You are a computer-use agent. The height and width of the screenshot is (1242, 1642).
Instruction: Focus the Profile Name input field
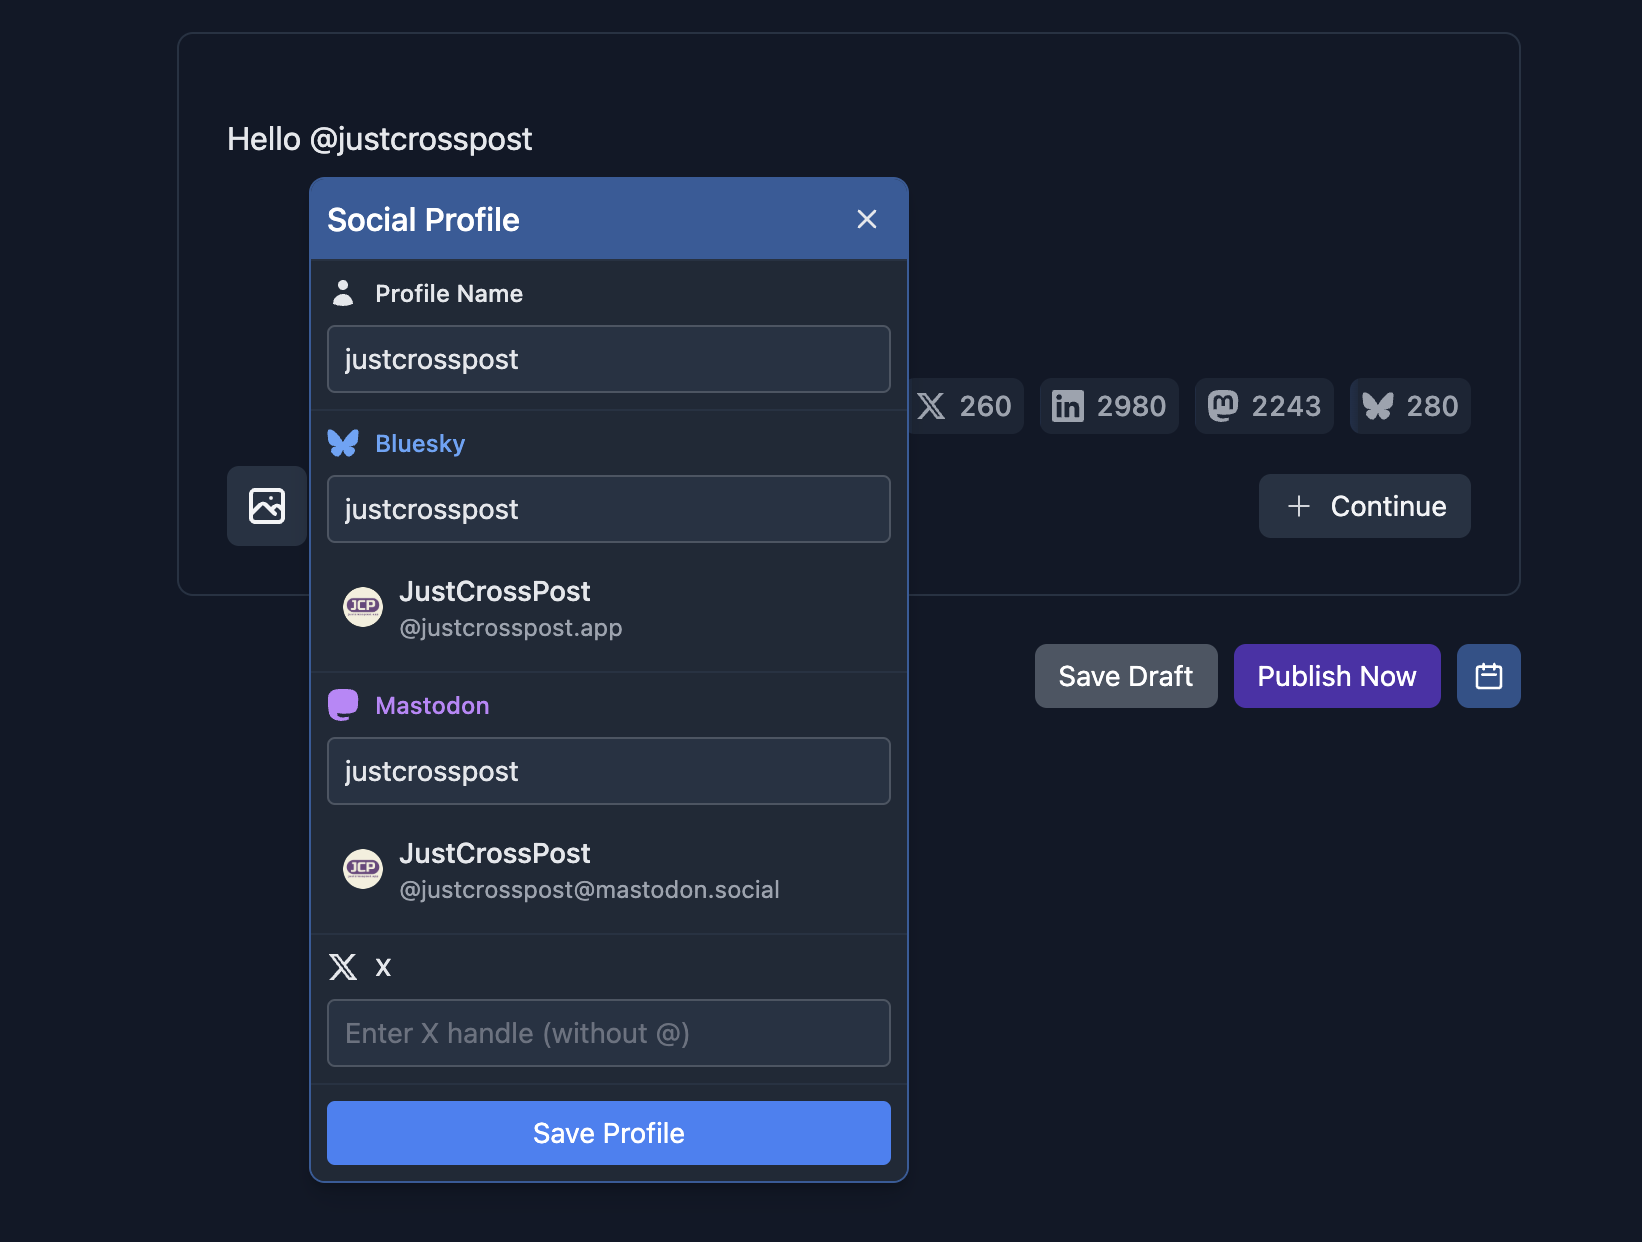(608, 359)
